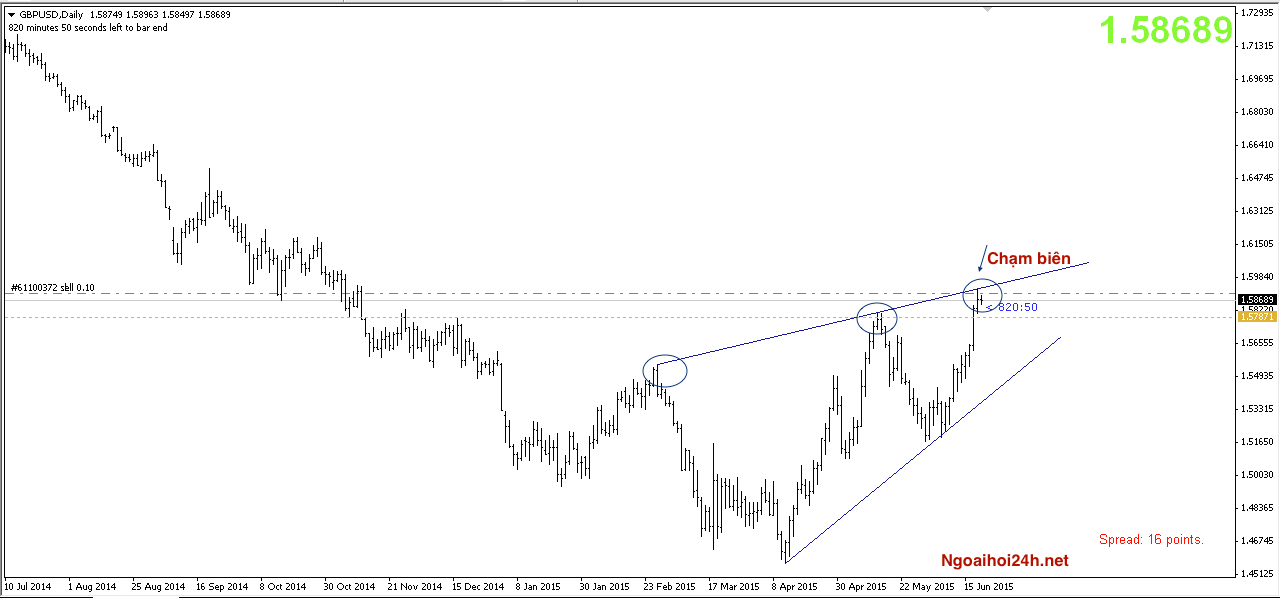Click the blue '820:50' bar timer label
Viewport: 1280px width, 598px height.
point(1012,307)
